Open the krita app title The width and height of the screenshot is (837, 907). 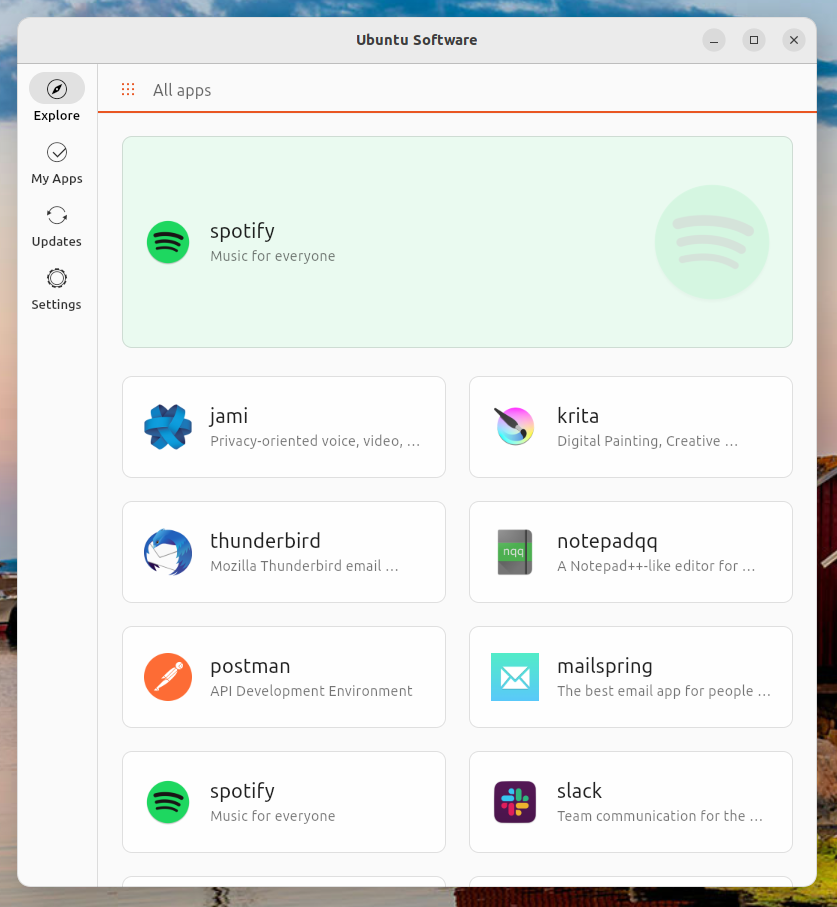(x=578, y=416)
